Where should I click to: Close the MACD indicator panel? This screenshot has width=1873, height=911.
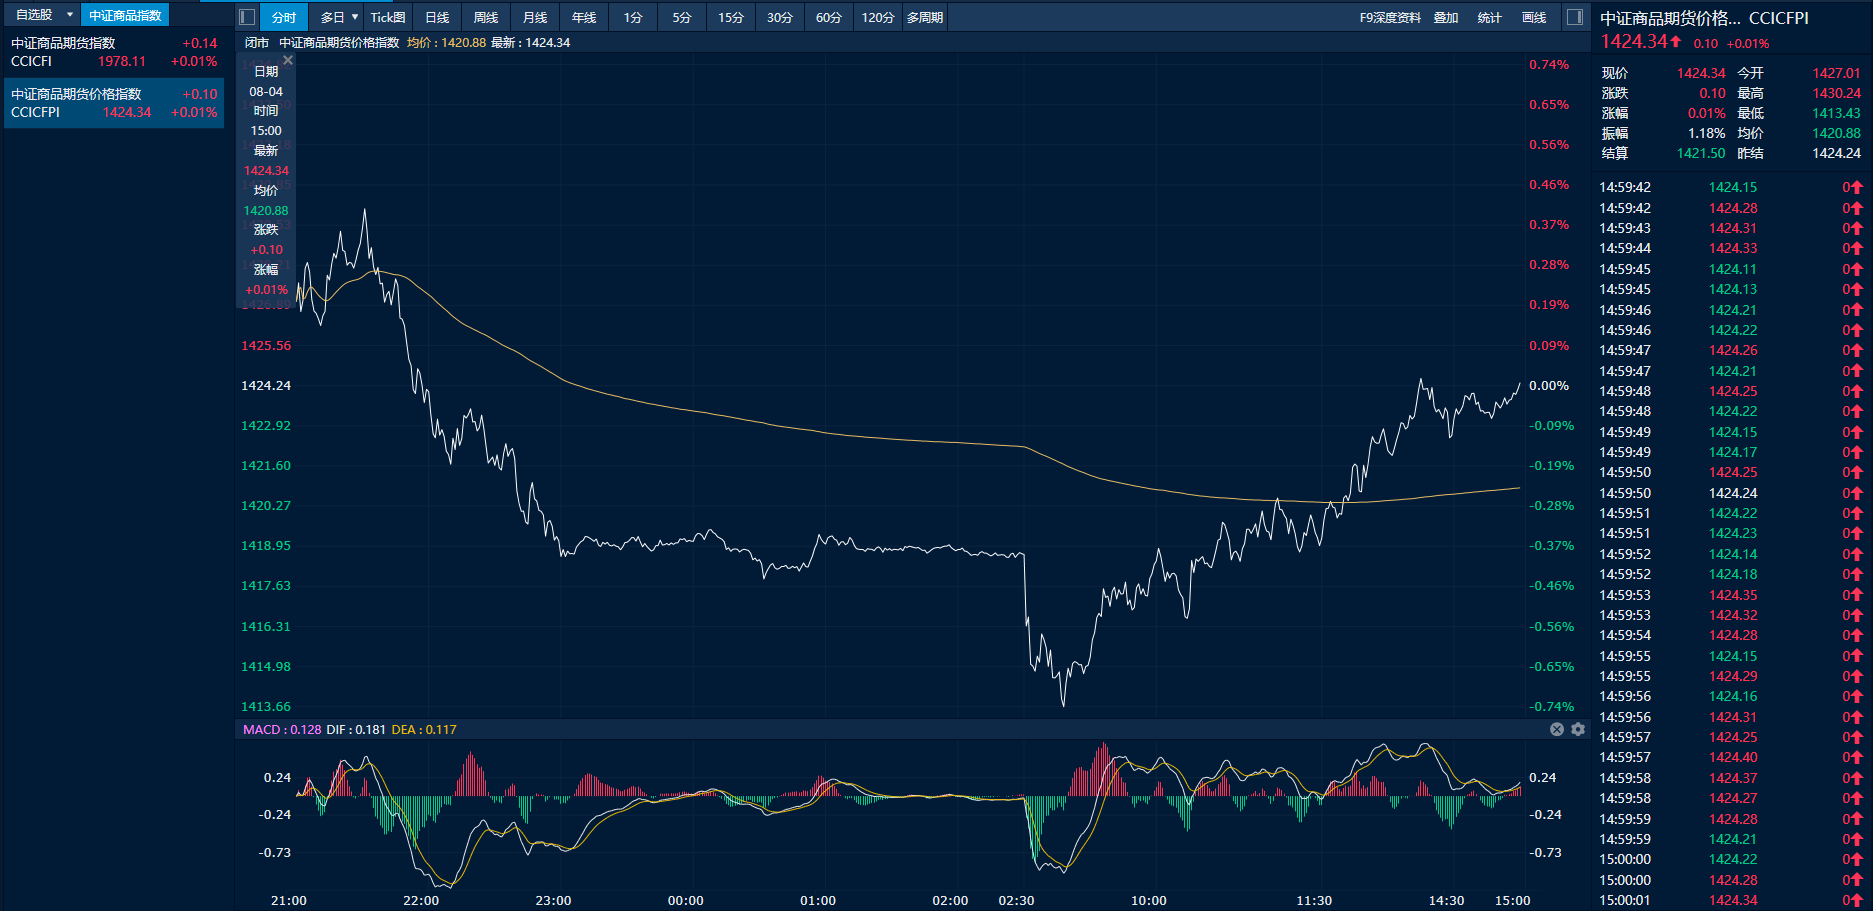(1557, 729)
